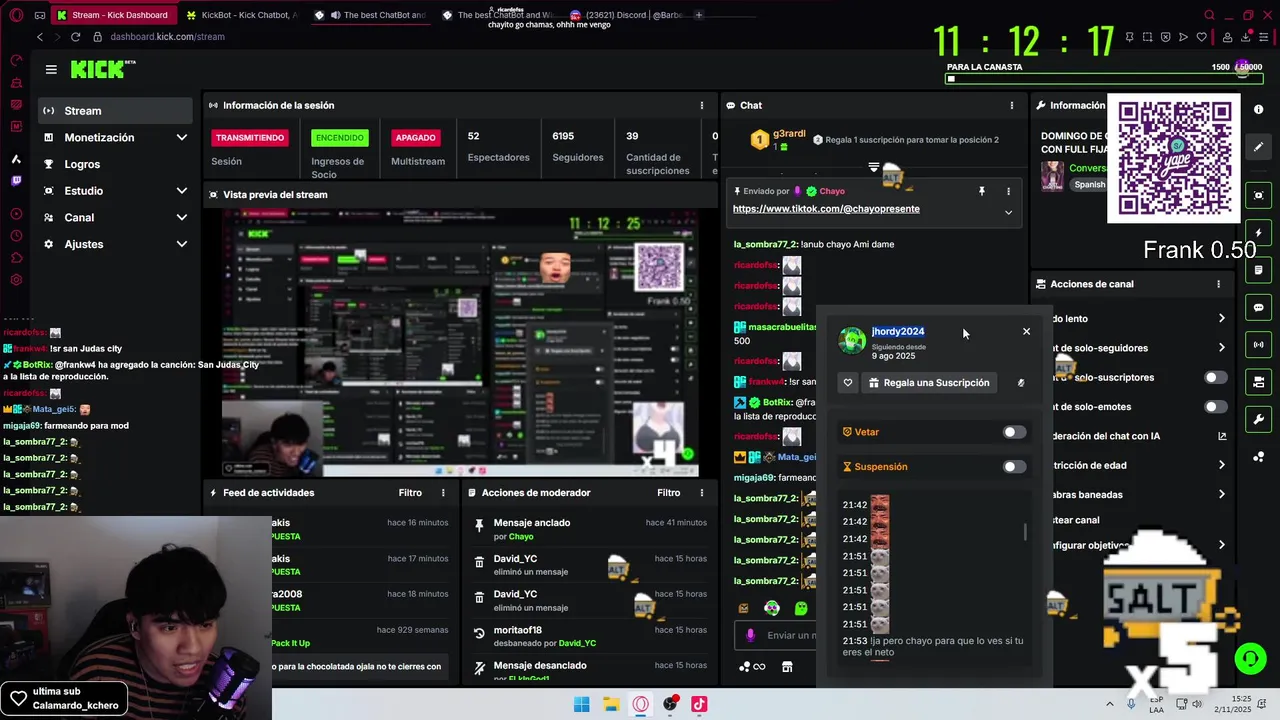
Task: Click the chat bubble icon in right sidebar
Action: 1258,307
